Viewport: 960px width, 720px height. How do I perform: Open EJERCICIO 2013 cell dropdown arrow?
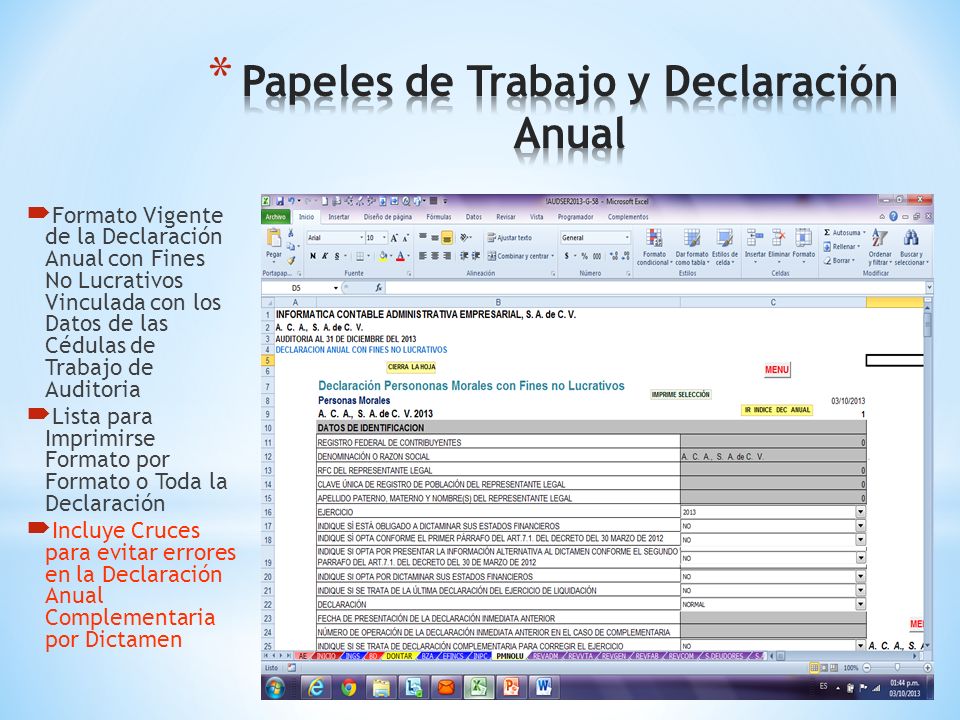pos(860,512)
